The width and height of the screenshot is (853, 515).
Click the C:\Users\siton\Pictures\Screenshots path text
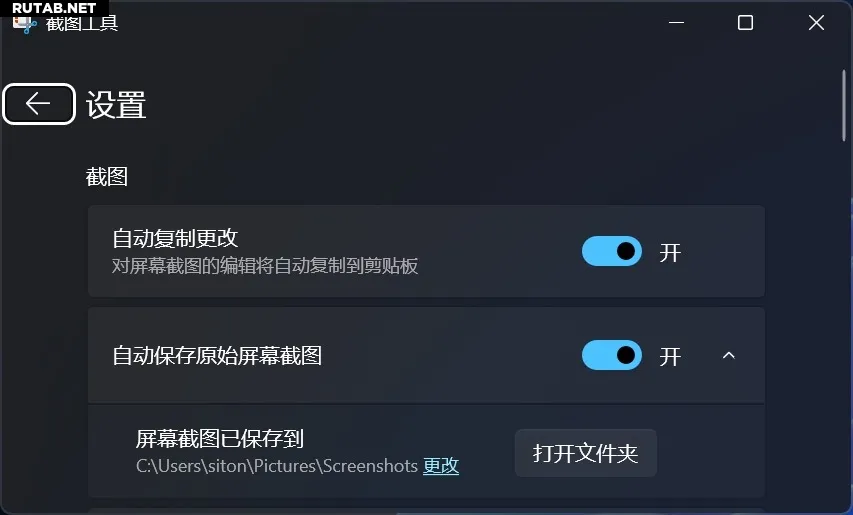(x=277, y=466)
